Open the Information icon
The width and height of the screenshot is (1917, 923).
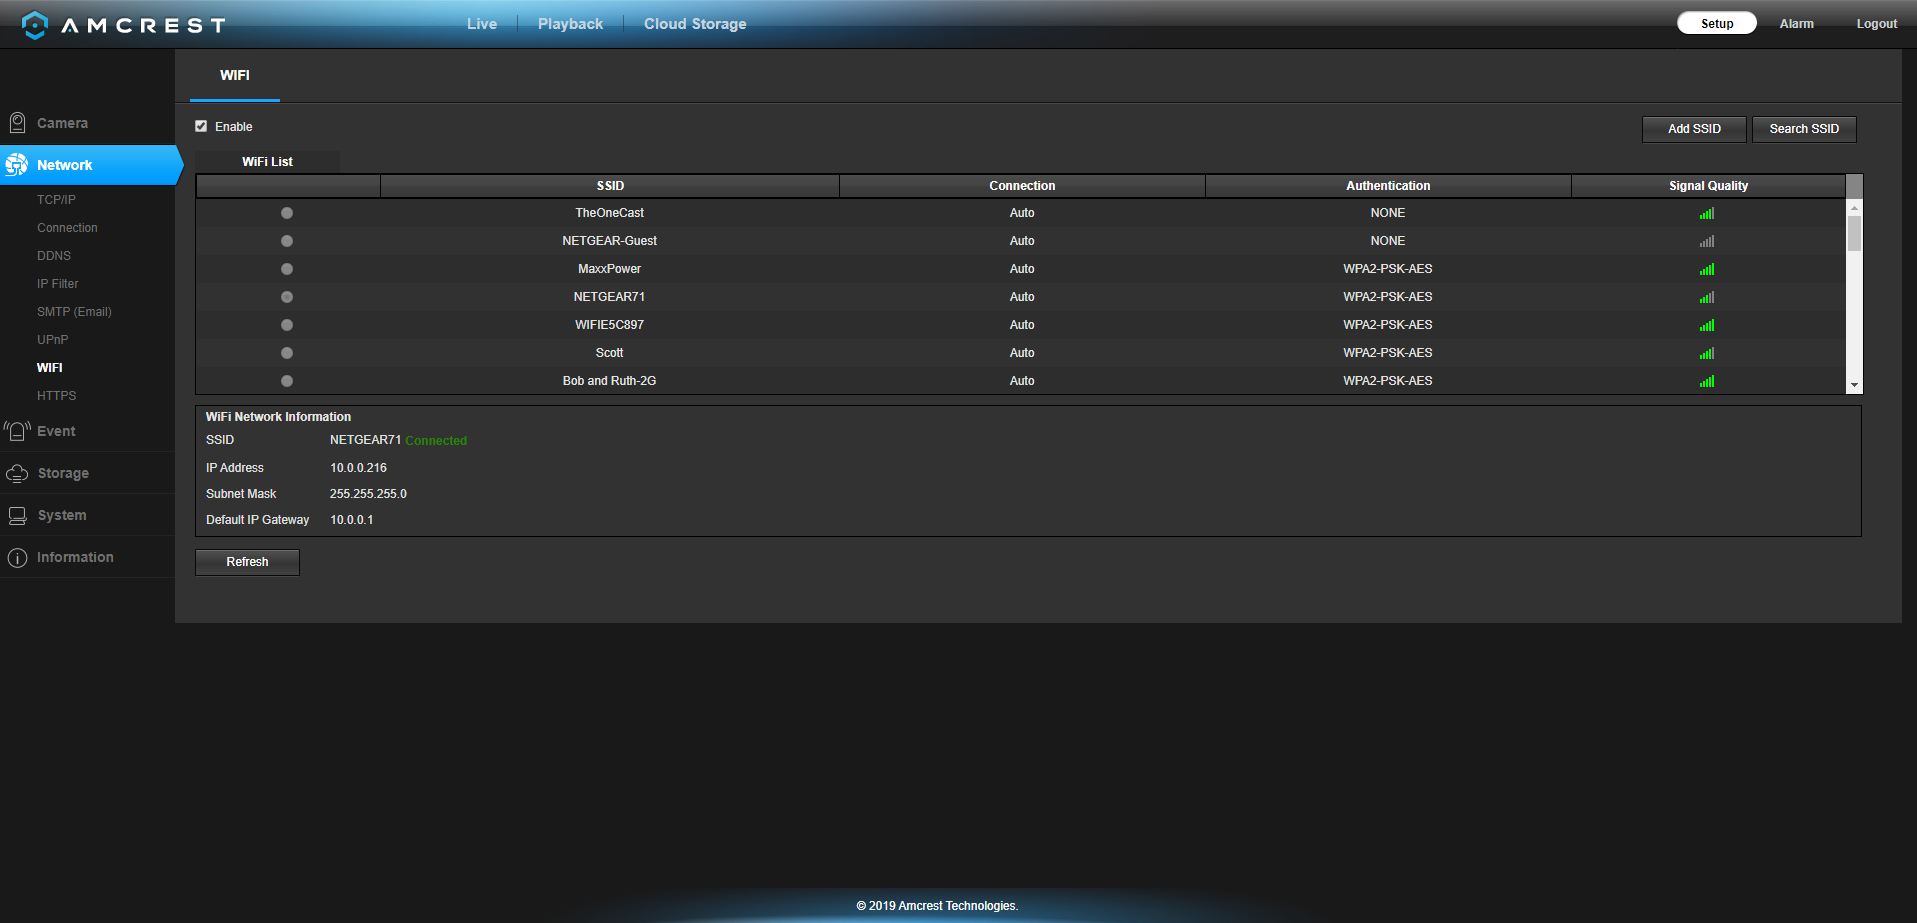tap(17, 557)
